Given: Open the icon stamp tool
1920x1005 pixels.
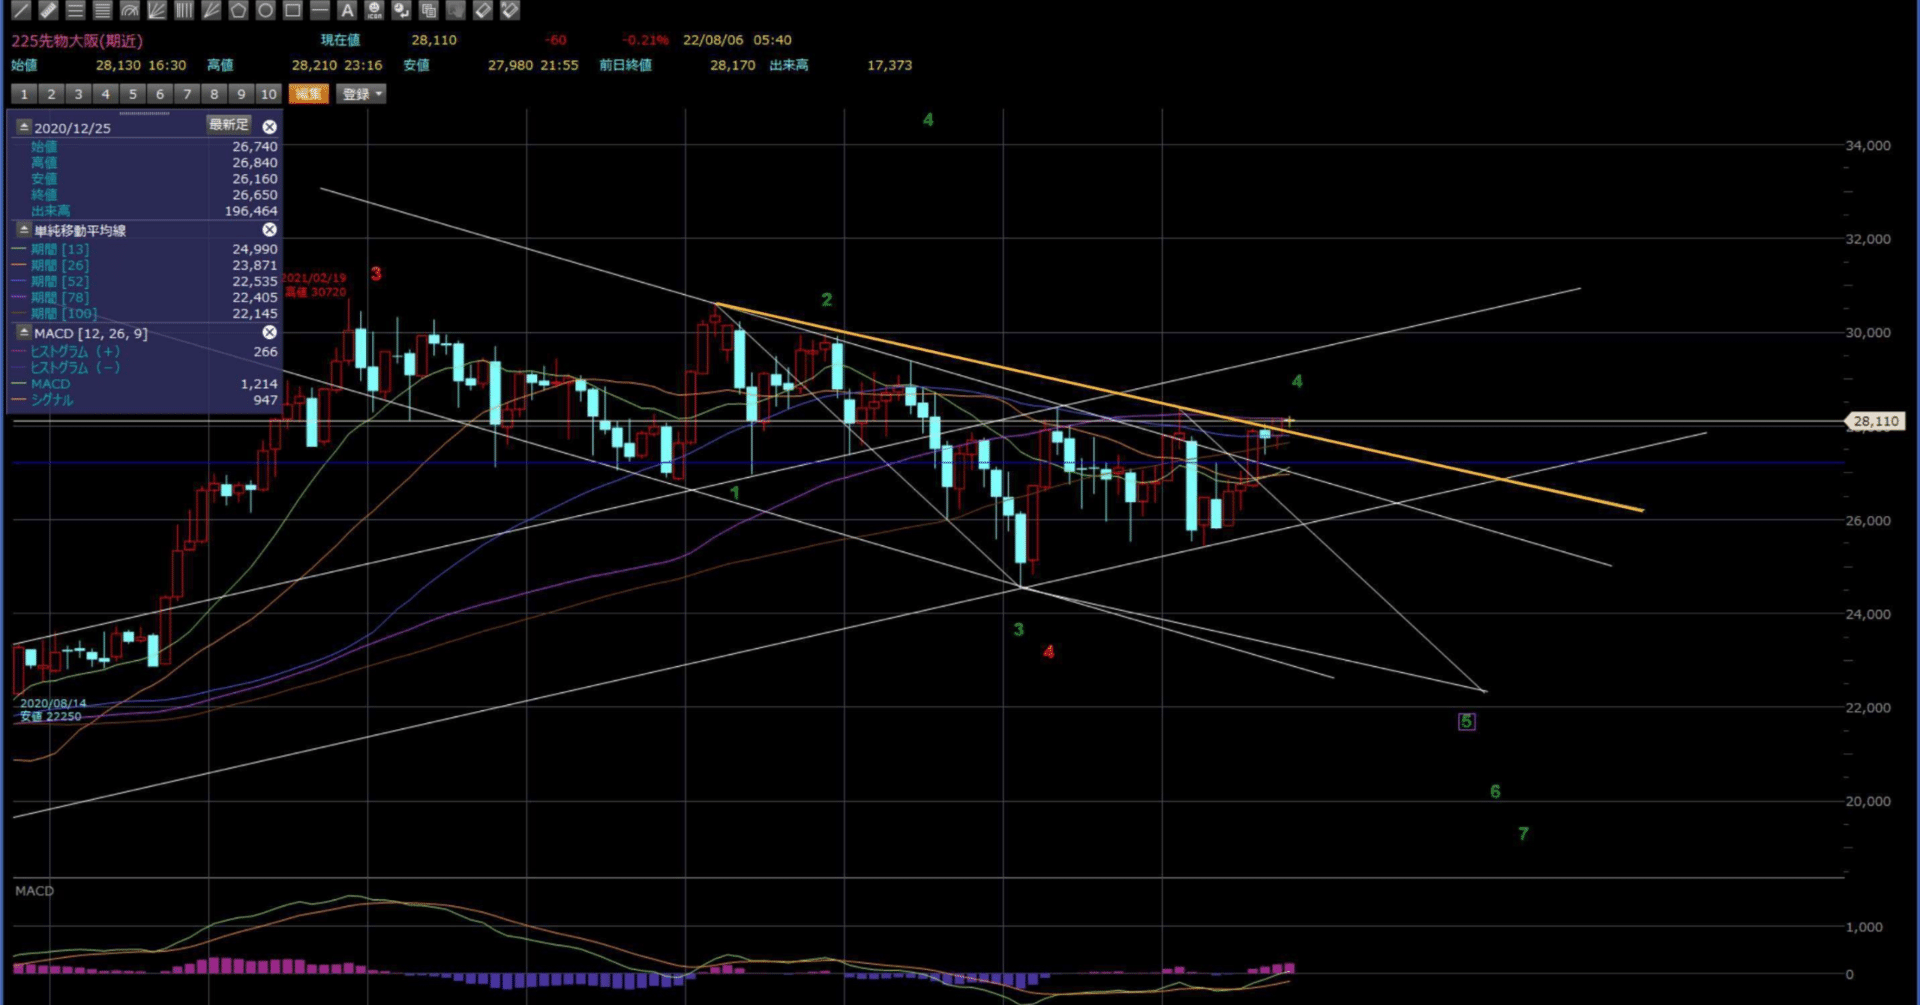Looking at the screenshot, I should [374, 10].
